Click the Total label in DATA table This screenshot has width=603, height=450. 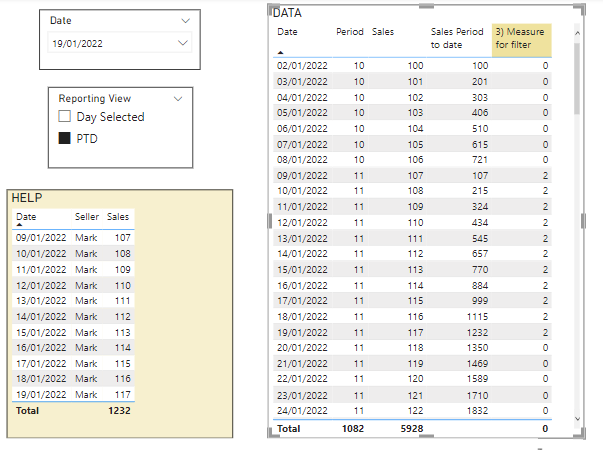(x=288, y=428)
